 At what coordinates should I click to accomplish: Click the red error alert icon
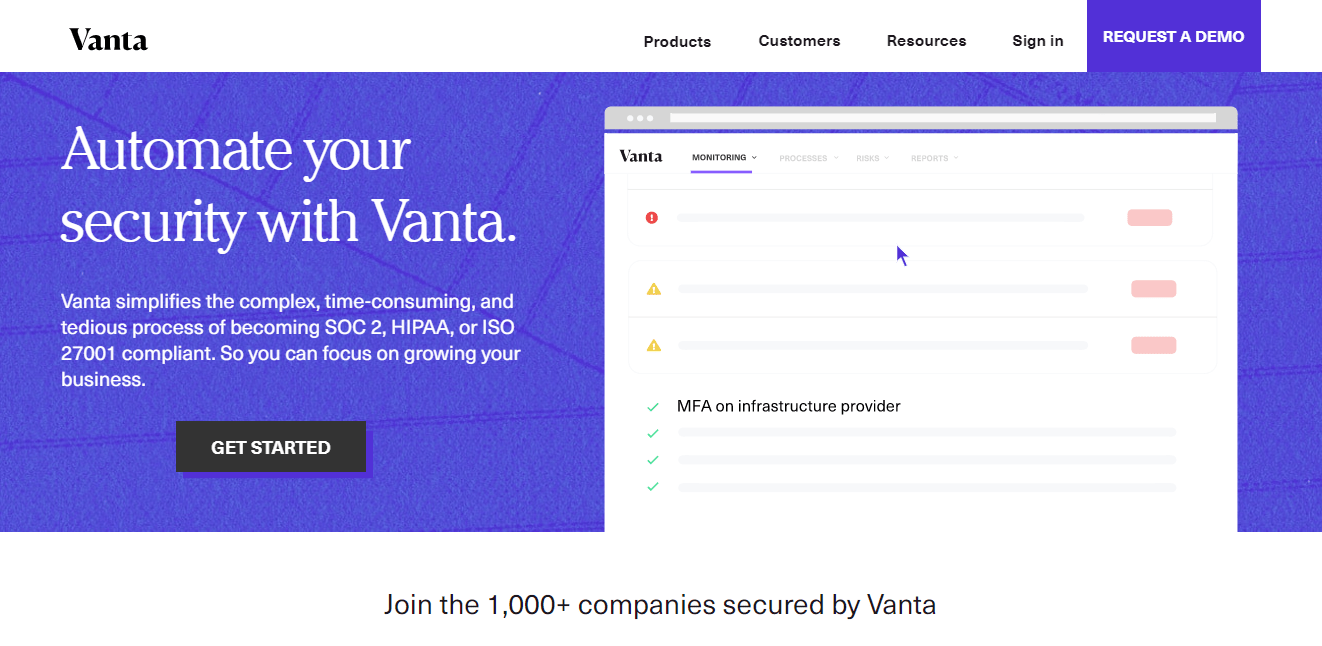point(652,217)
